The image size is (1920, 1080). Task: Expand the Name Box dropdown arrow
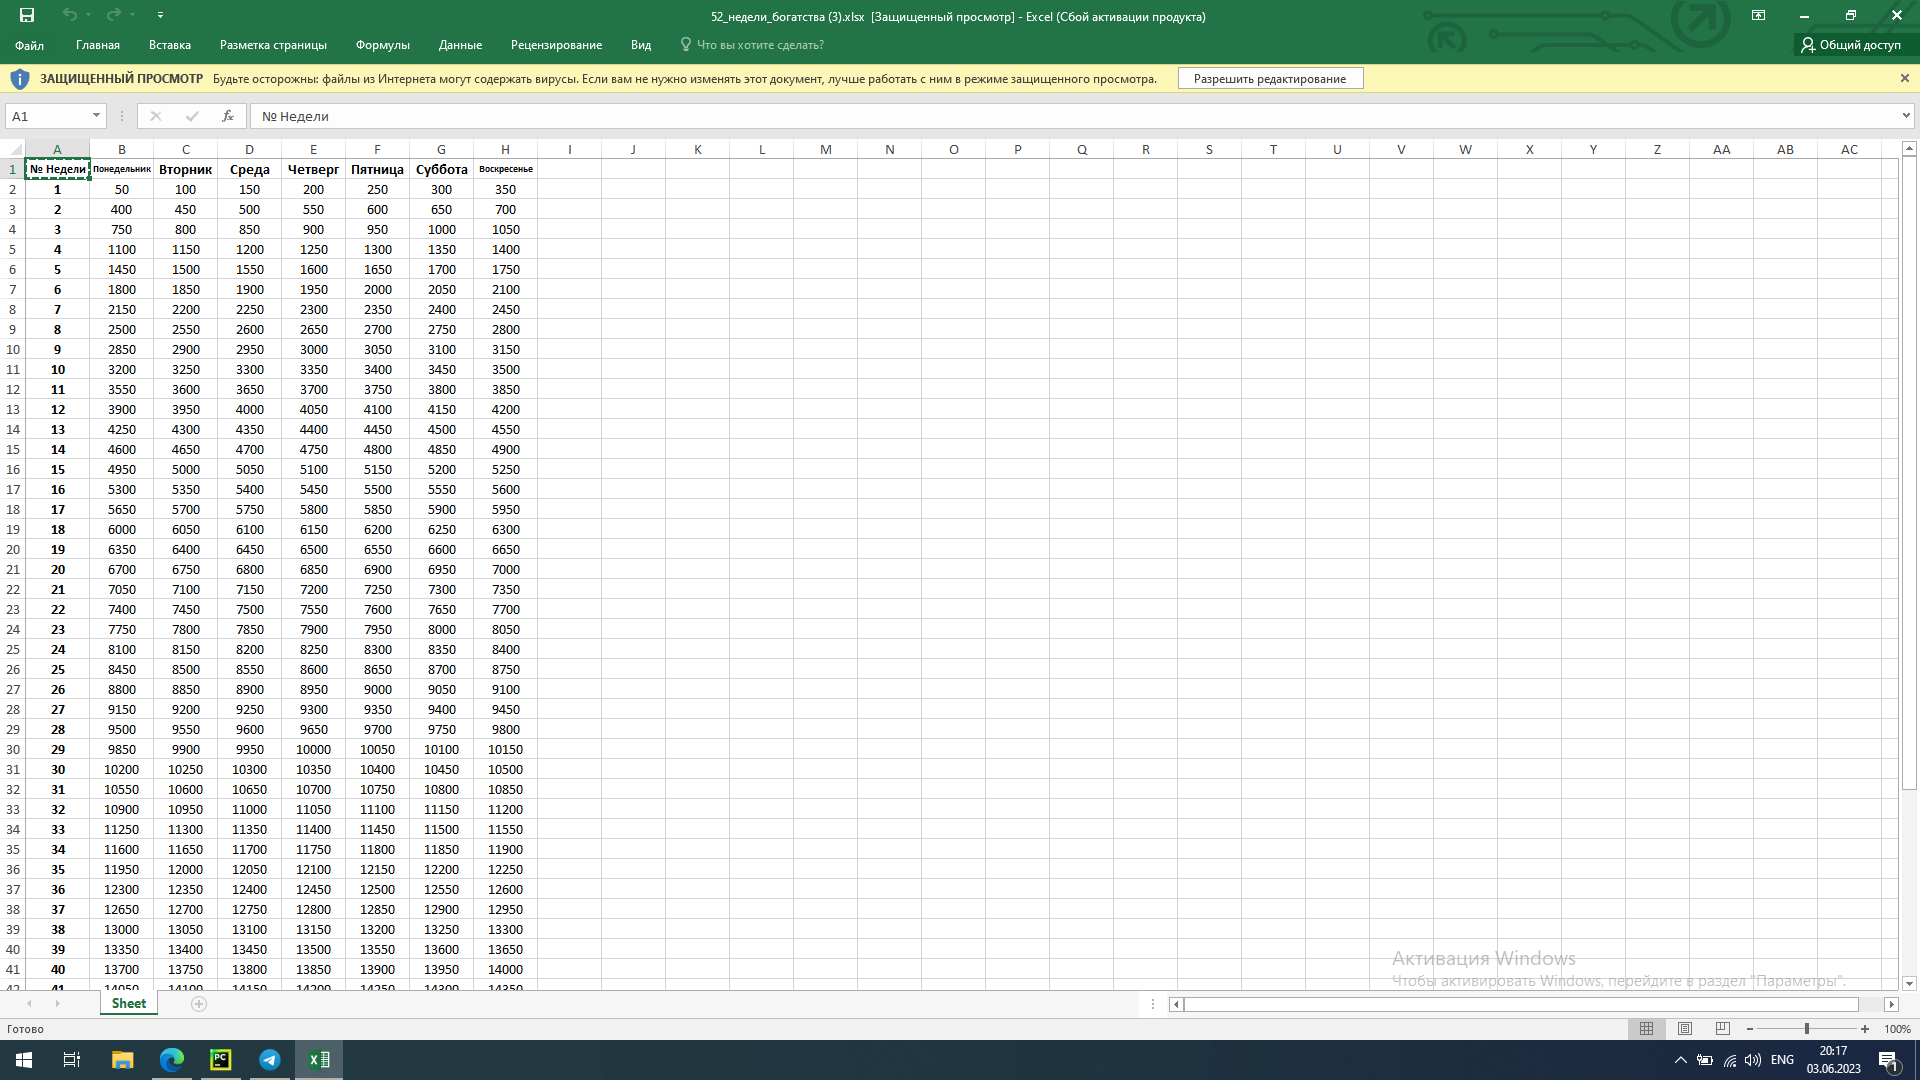coord(96,116)
